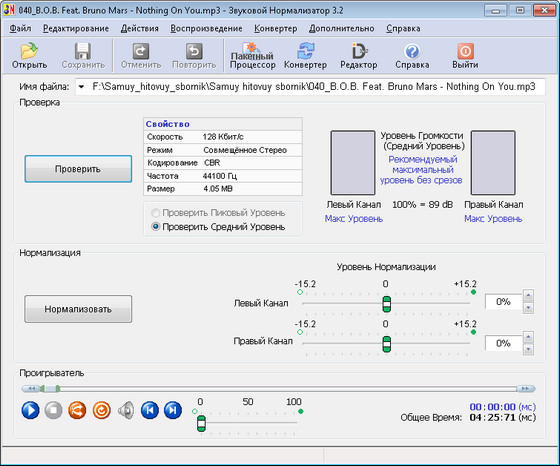This screenshot has width=560, height=466.
Task: Open the Дополнительно menu
Action: click(341, 29)
